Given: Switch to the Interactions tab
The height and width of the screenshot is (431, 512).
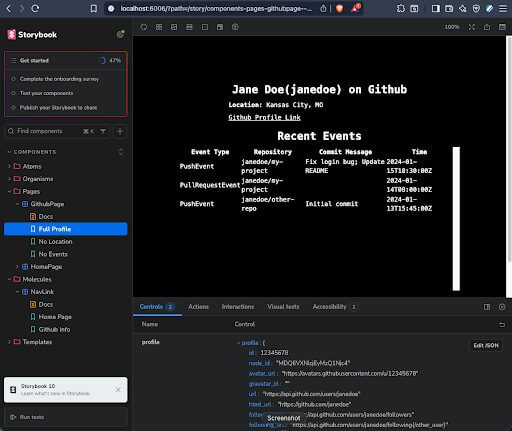Looking at the screenshot, I should 238,307.
